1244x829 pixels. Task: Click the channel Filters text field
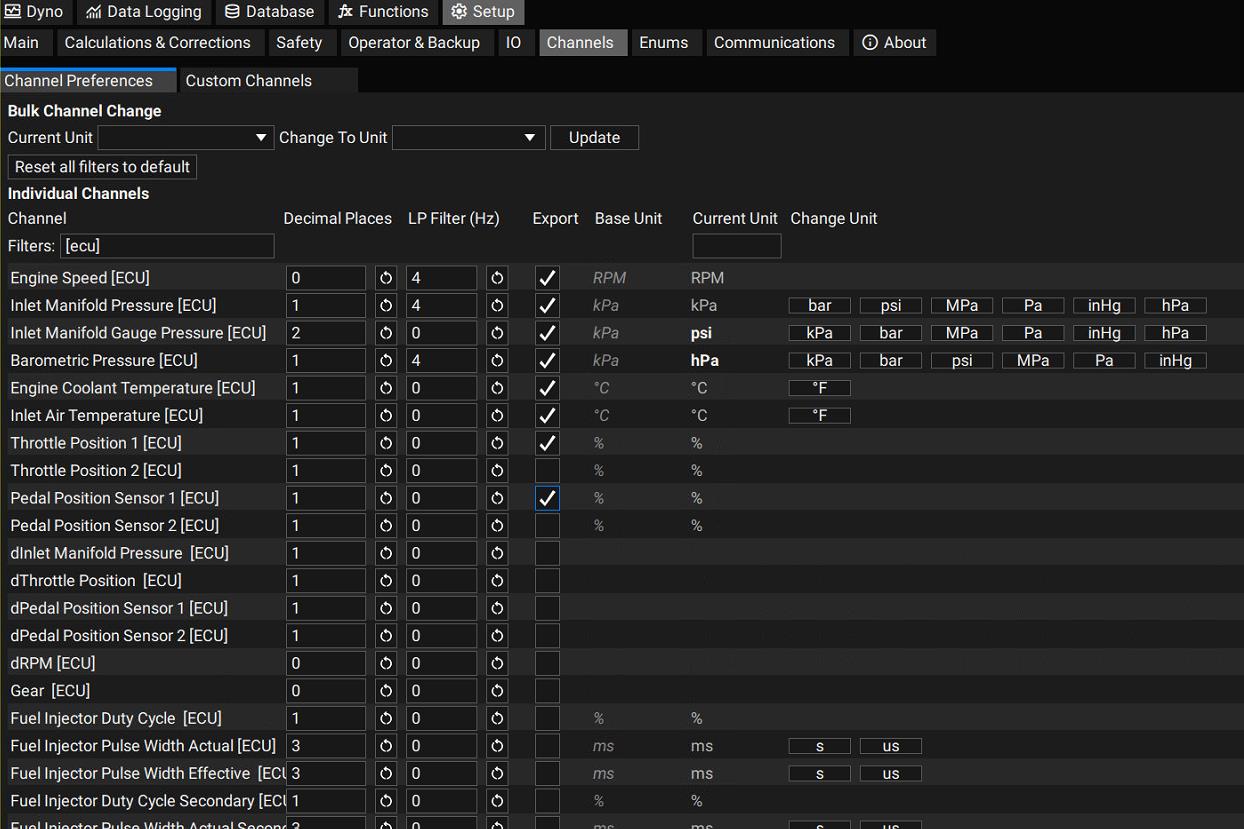click(x=167, y=246)
